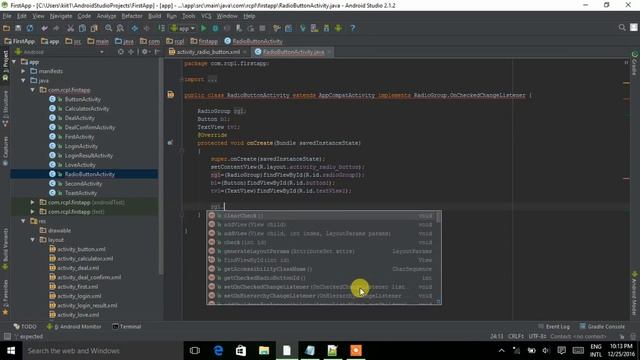Open the Build menu

154,16
